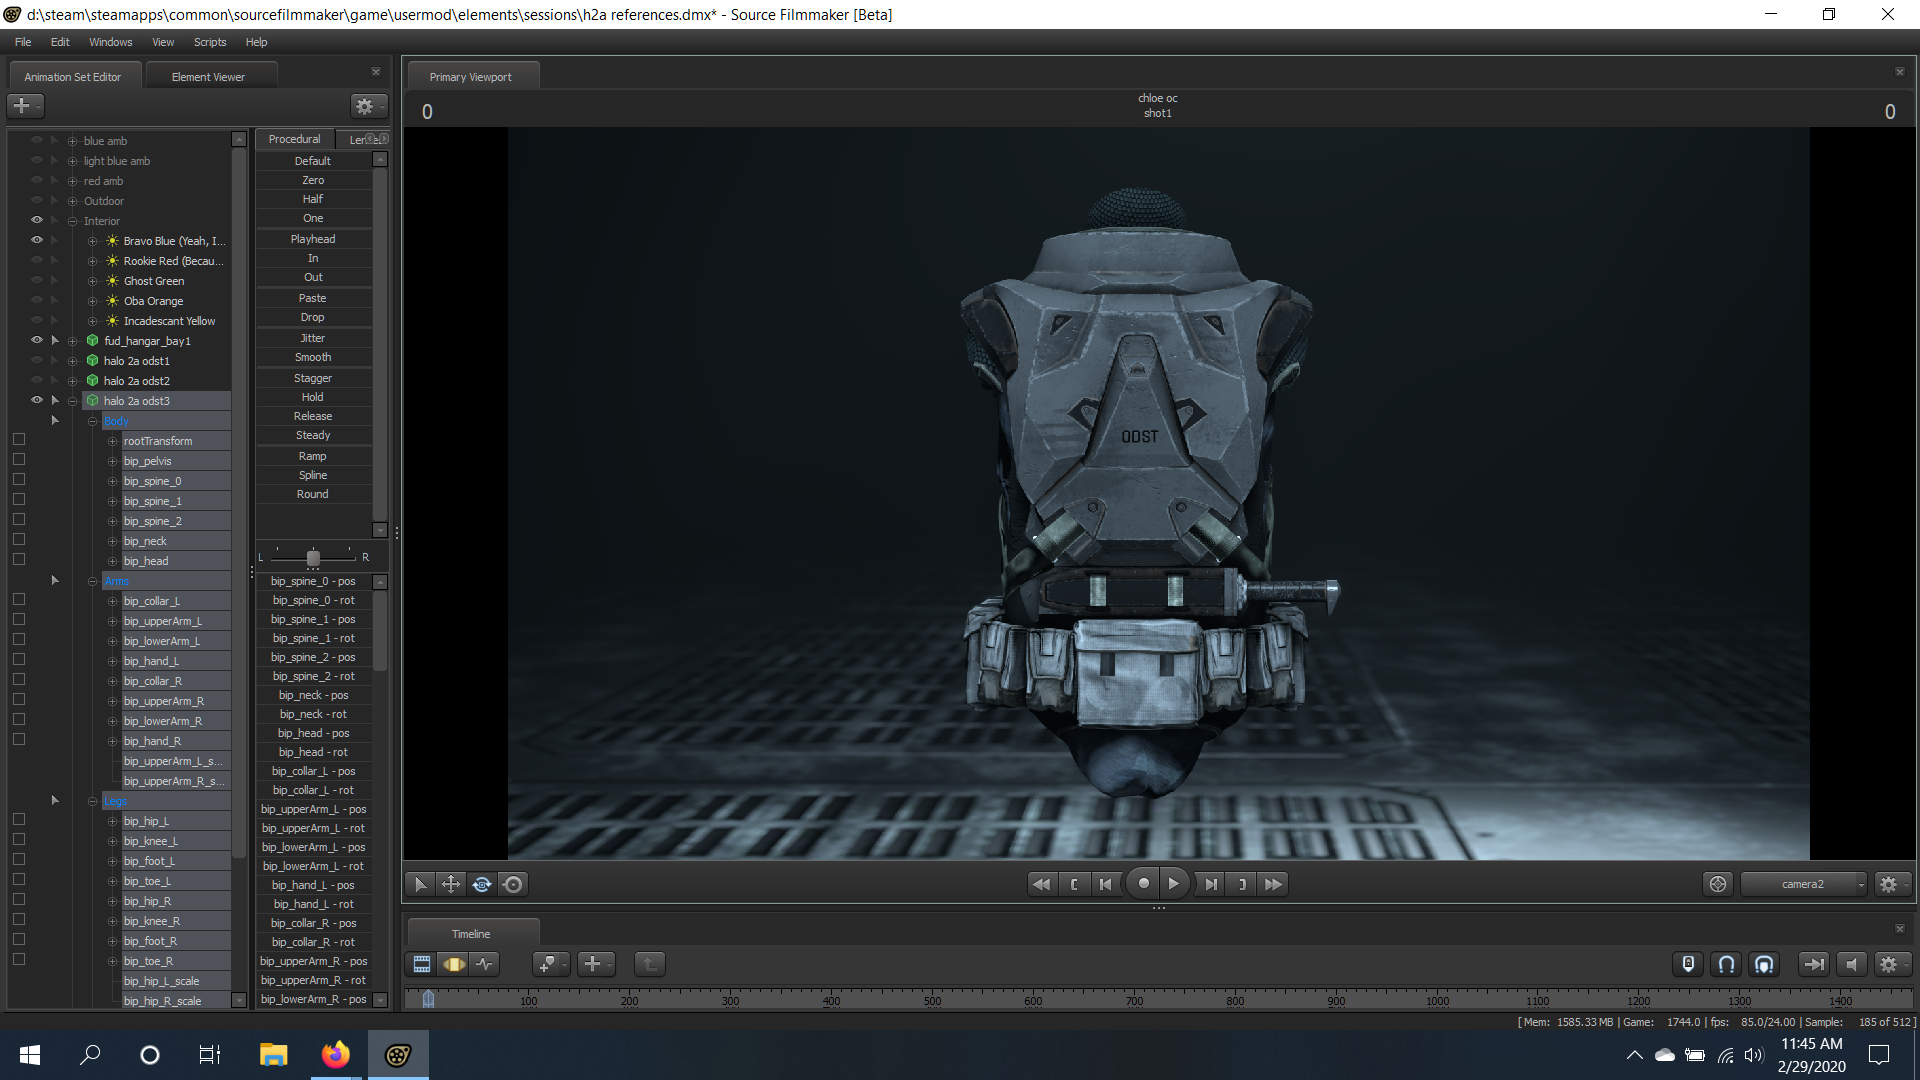Click the timeline playhead marker at start
Screen dimensions: 1920x1080
coord(428,998)
